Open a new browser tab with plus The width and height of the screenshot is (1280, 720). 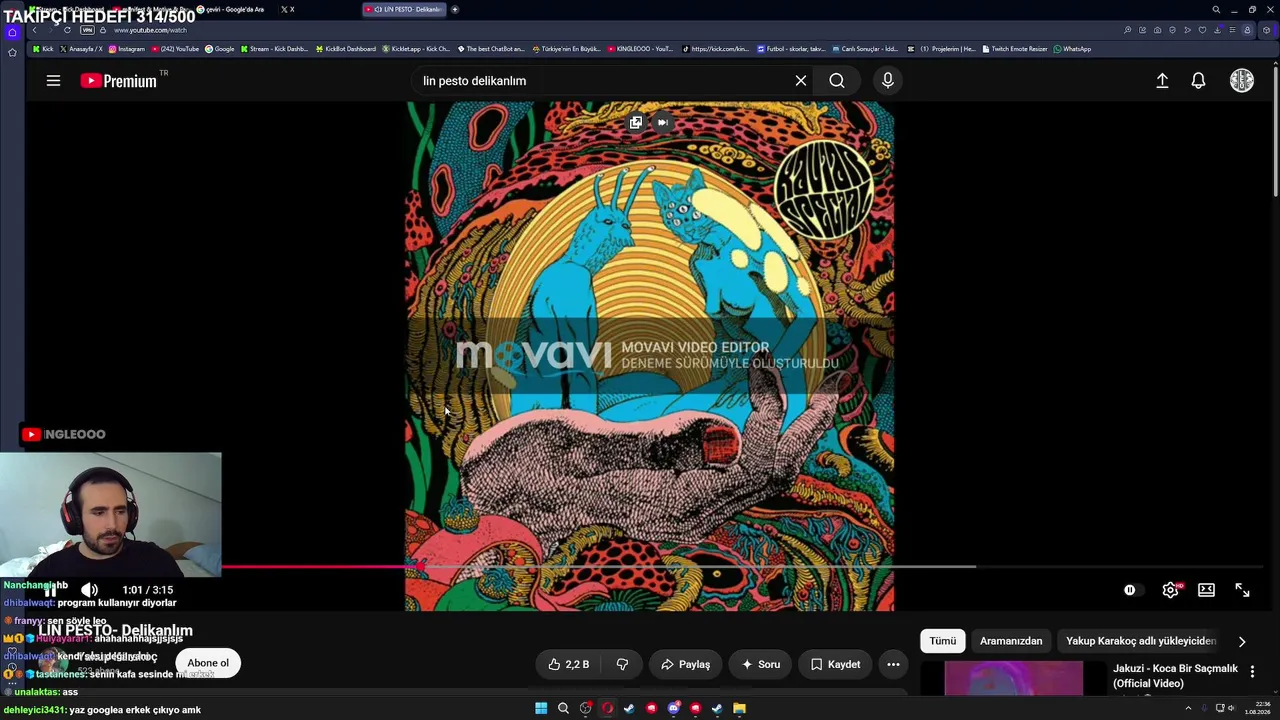click(455, 9)
